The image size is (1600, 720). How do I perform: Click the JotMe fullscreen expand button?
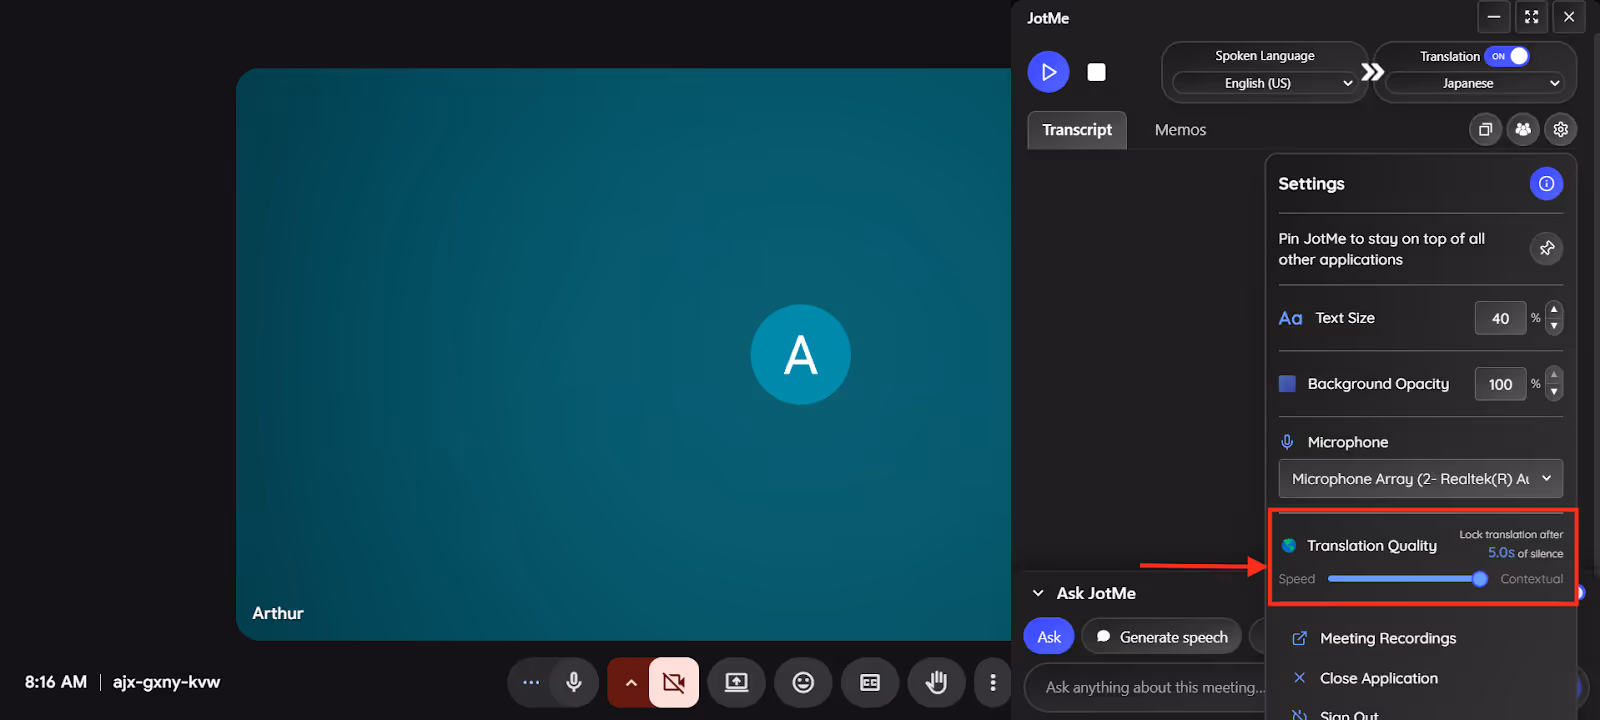tap(1532, 17)
